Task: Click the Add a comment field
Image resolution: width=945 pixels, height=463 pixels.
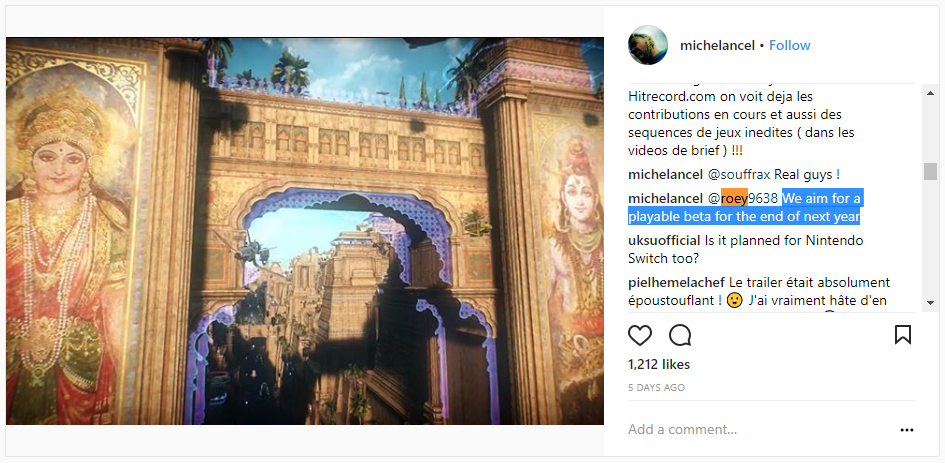Action: [759, 429]
